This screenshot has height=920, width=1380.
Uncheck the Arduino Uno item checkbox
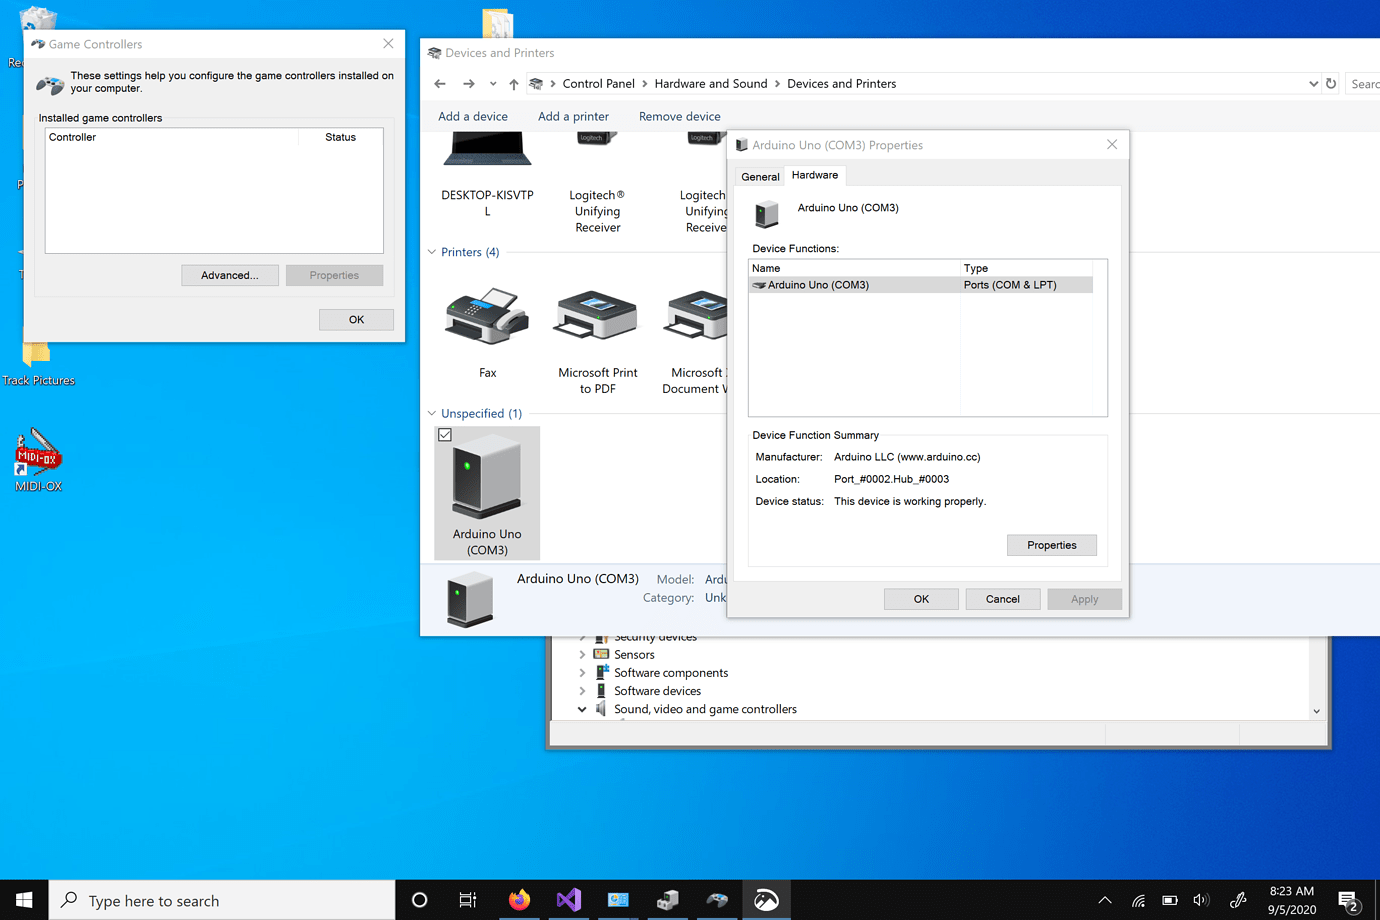point(445,435)
